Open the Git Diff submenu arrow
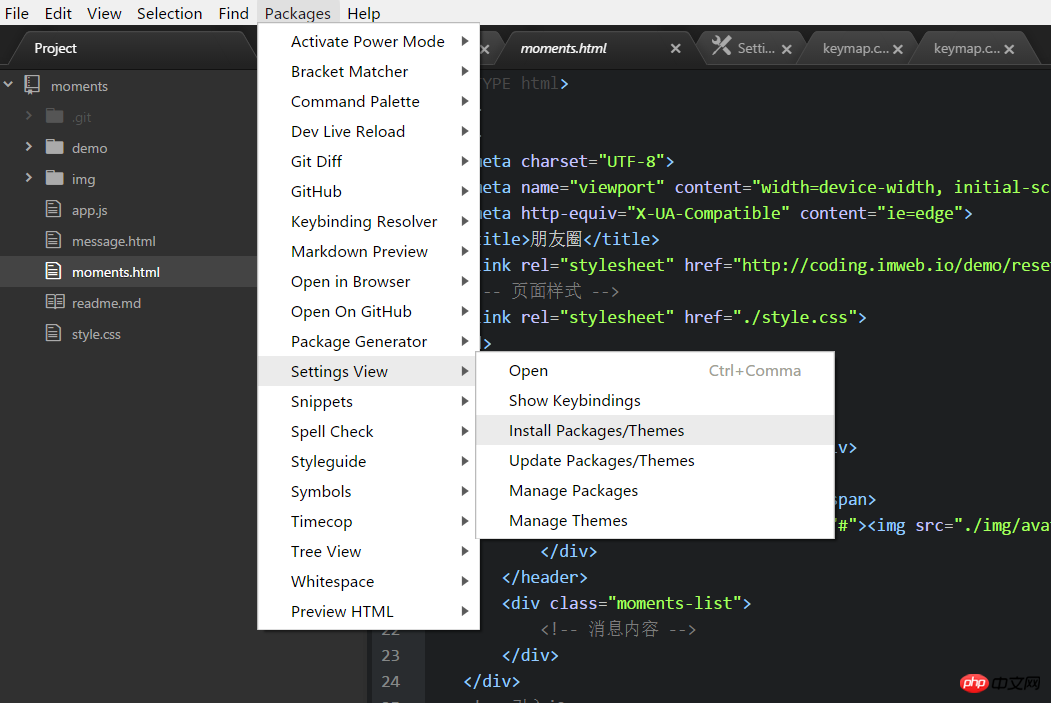Screen dimensions: 1051x703 [x=465, y=162]
